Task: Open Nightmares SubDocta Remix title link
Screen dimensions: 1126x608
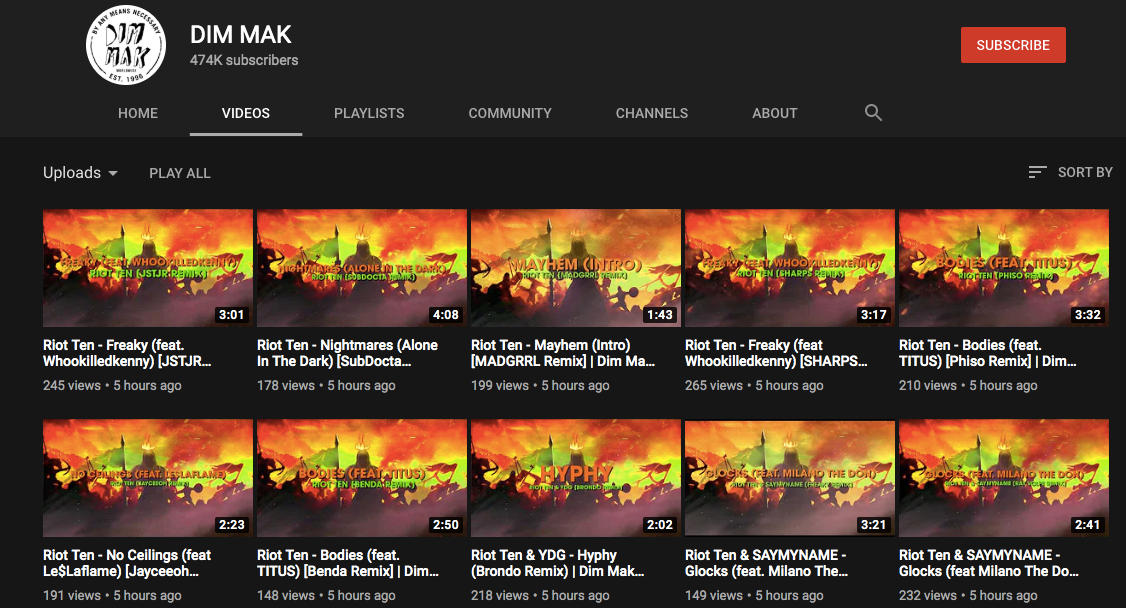Action: click(348, 352)
